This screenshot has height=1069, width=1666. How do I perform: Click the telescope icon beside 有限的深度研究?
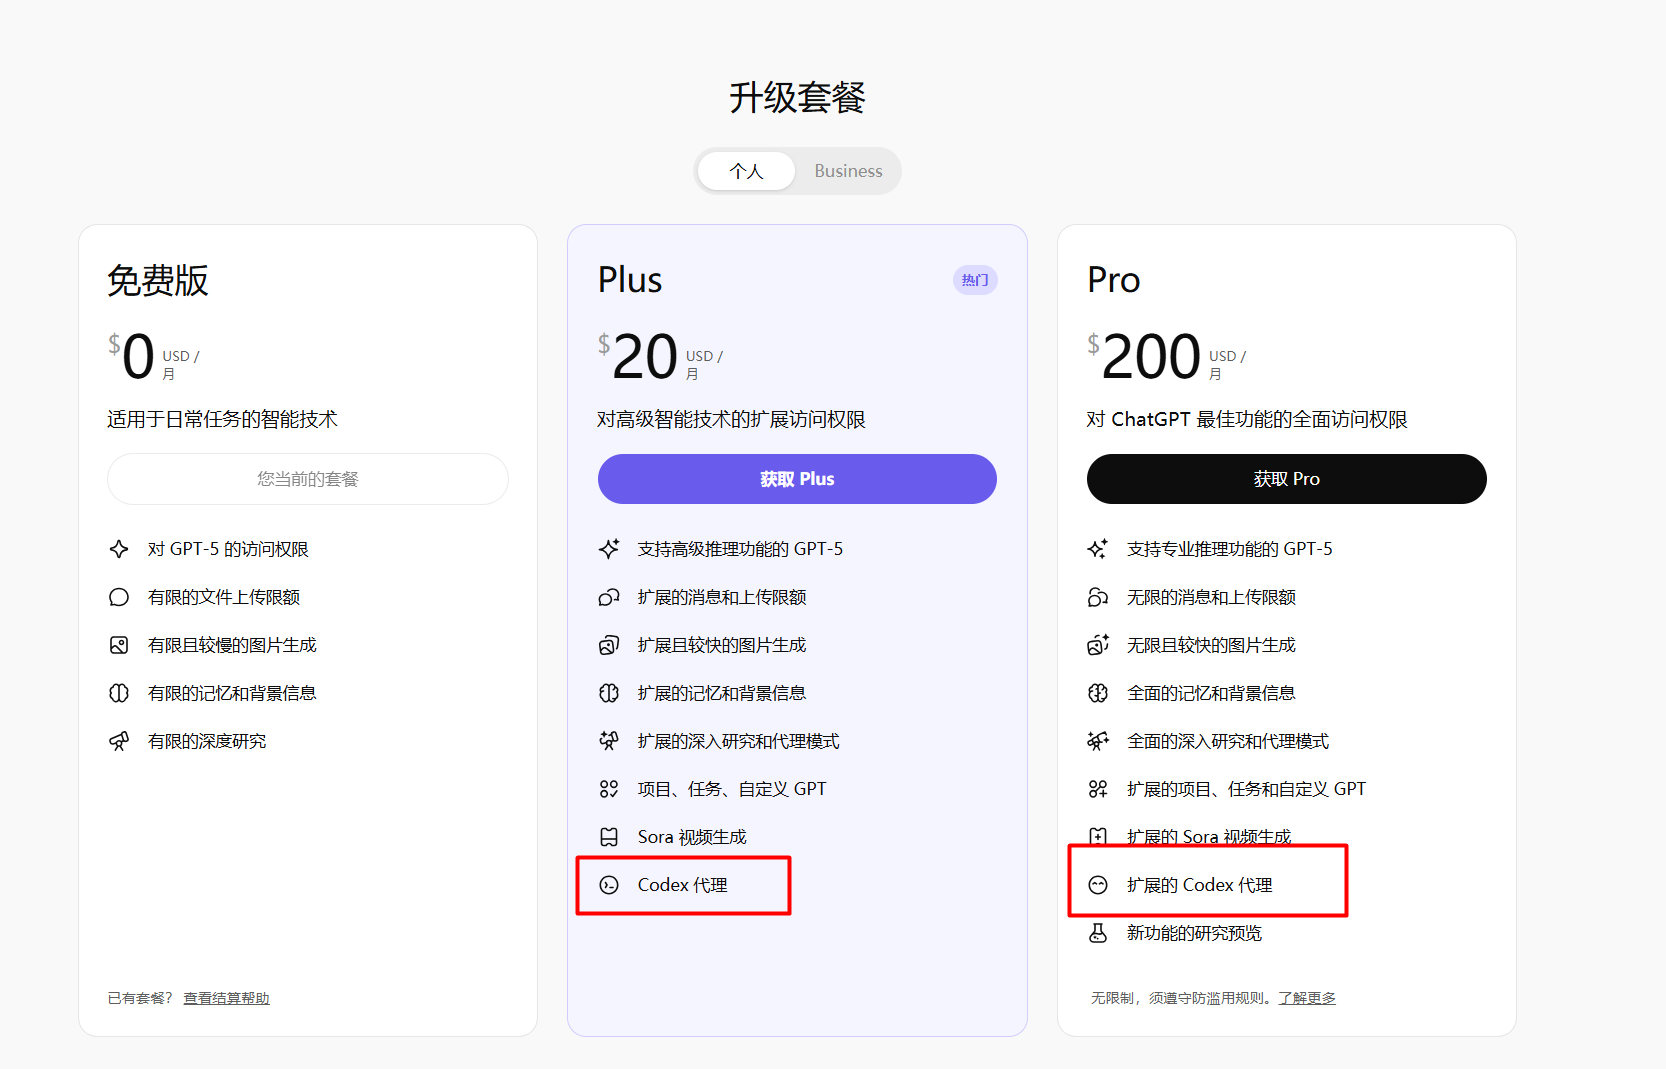coord(119,741)
